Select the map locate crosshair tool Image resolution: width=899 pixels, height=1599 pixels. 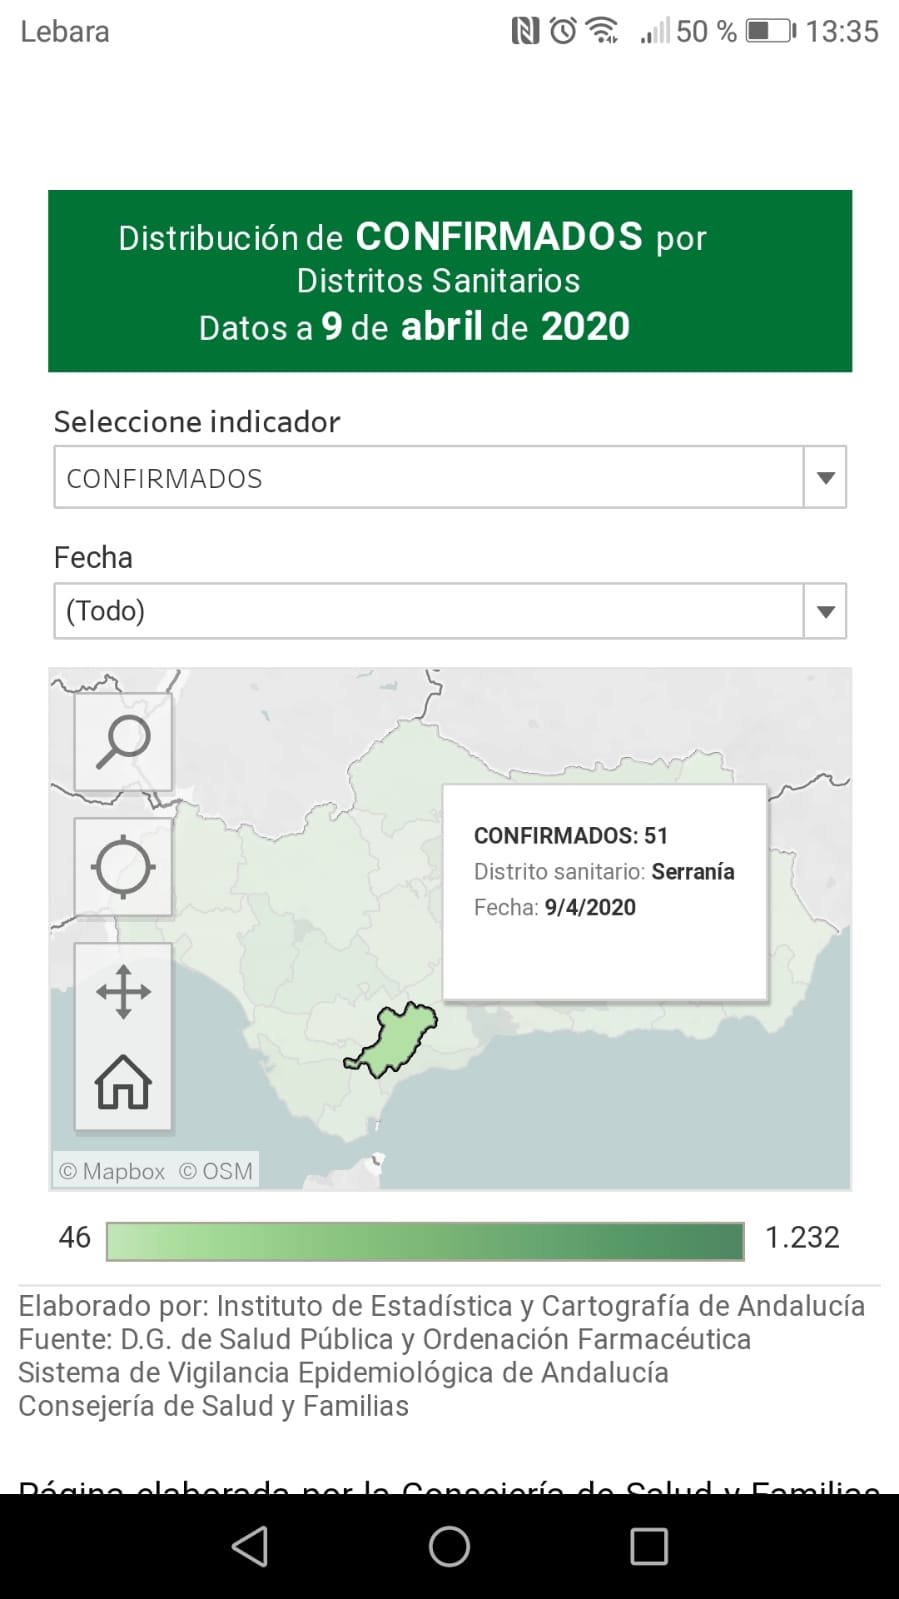(x=123, y=866)
